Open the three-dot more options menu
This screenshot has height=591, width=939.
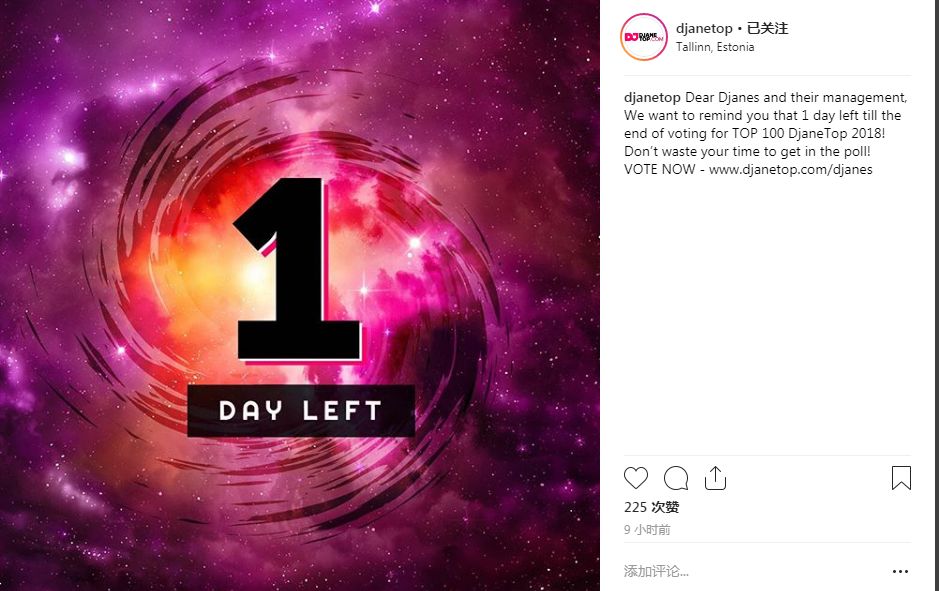pyautogui.click(x=900, y=572)
